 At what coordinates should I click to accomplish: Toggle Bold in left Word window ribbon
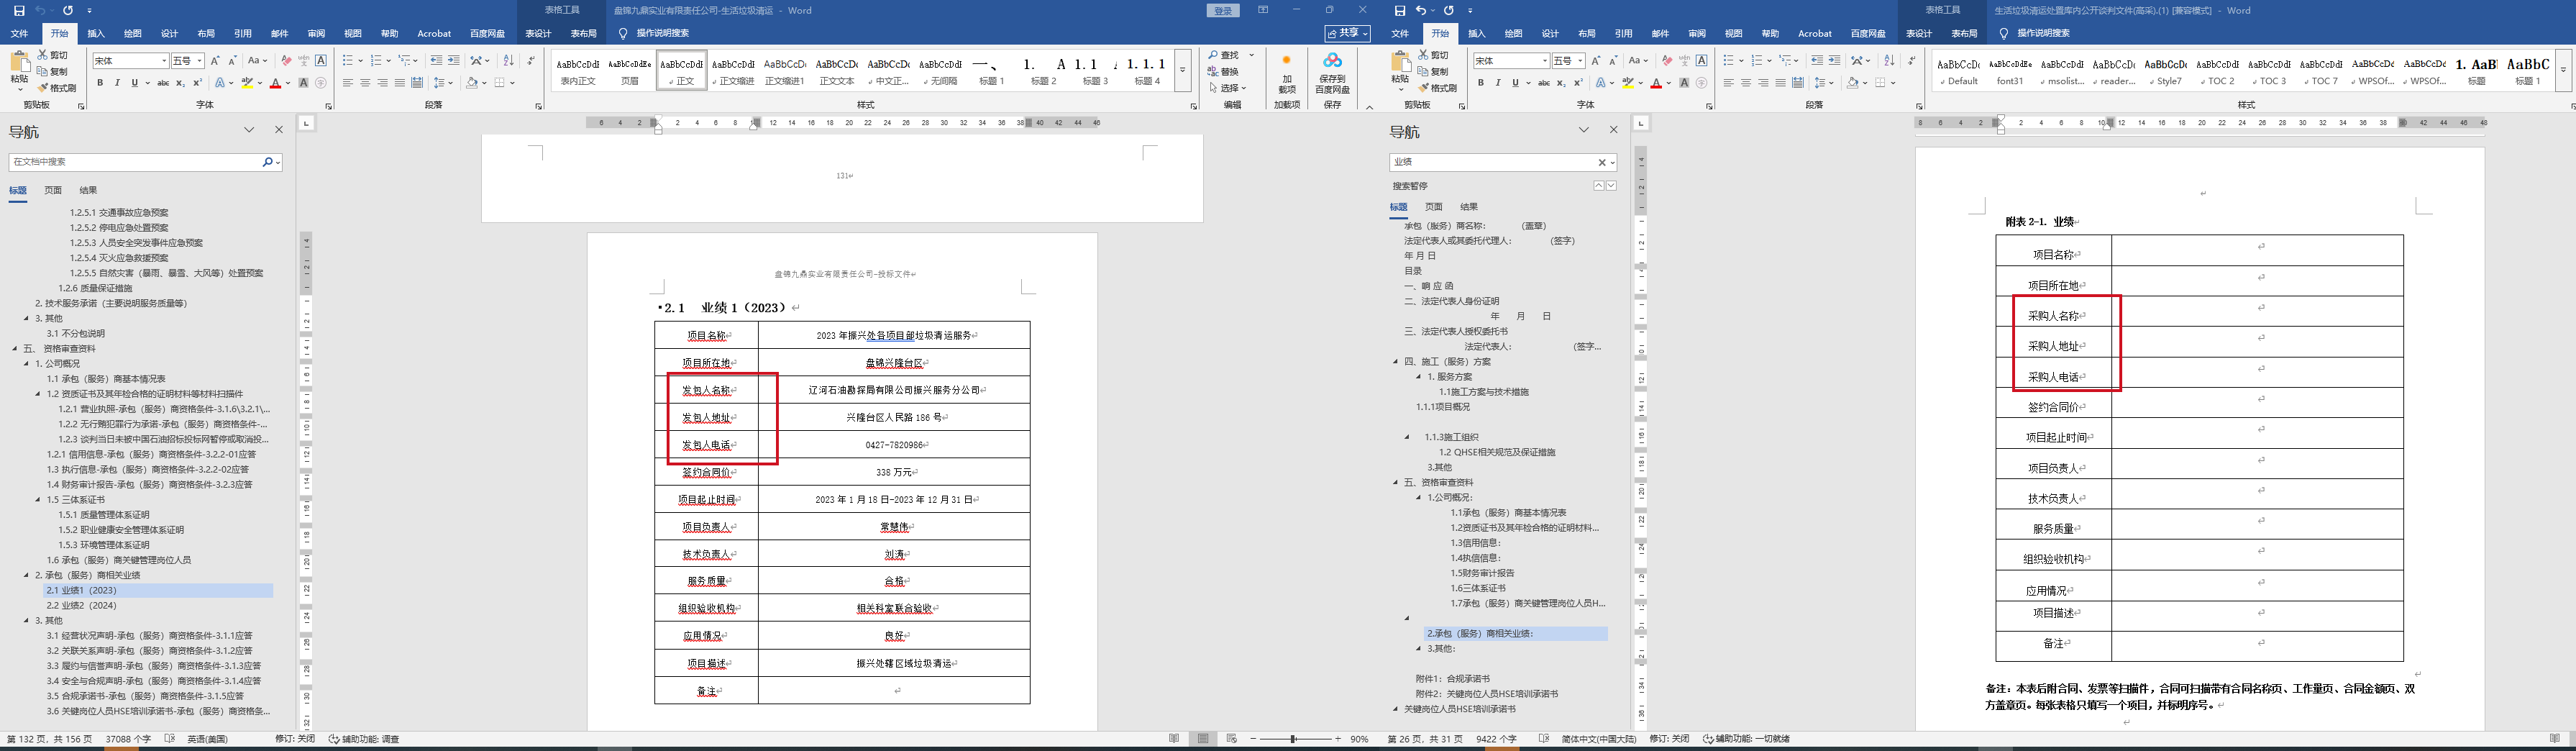(100, 83)
